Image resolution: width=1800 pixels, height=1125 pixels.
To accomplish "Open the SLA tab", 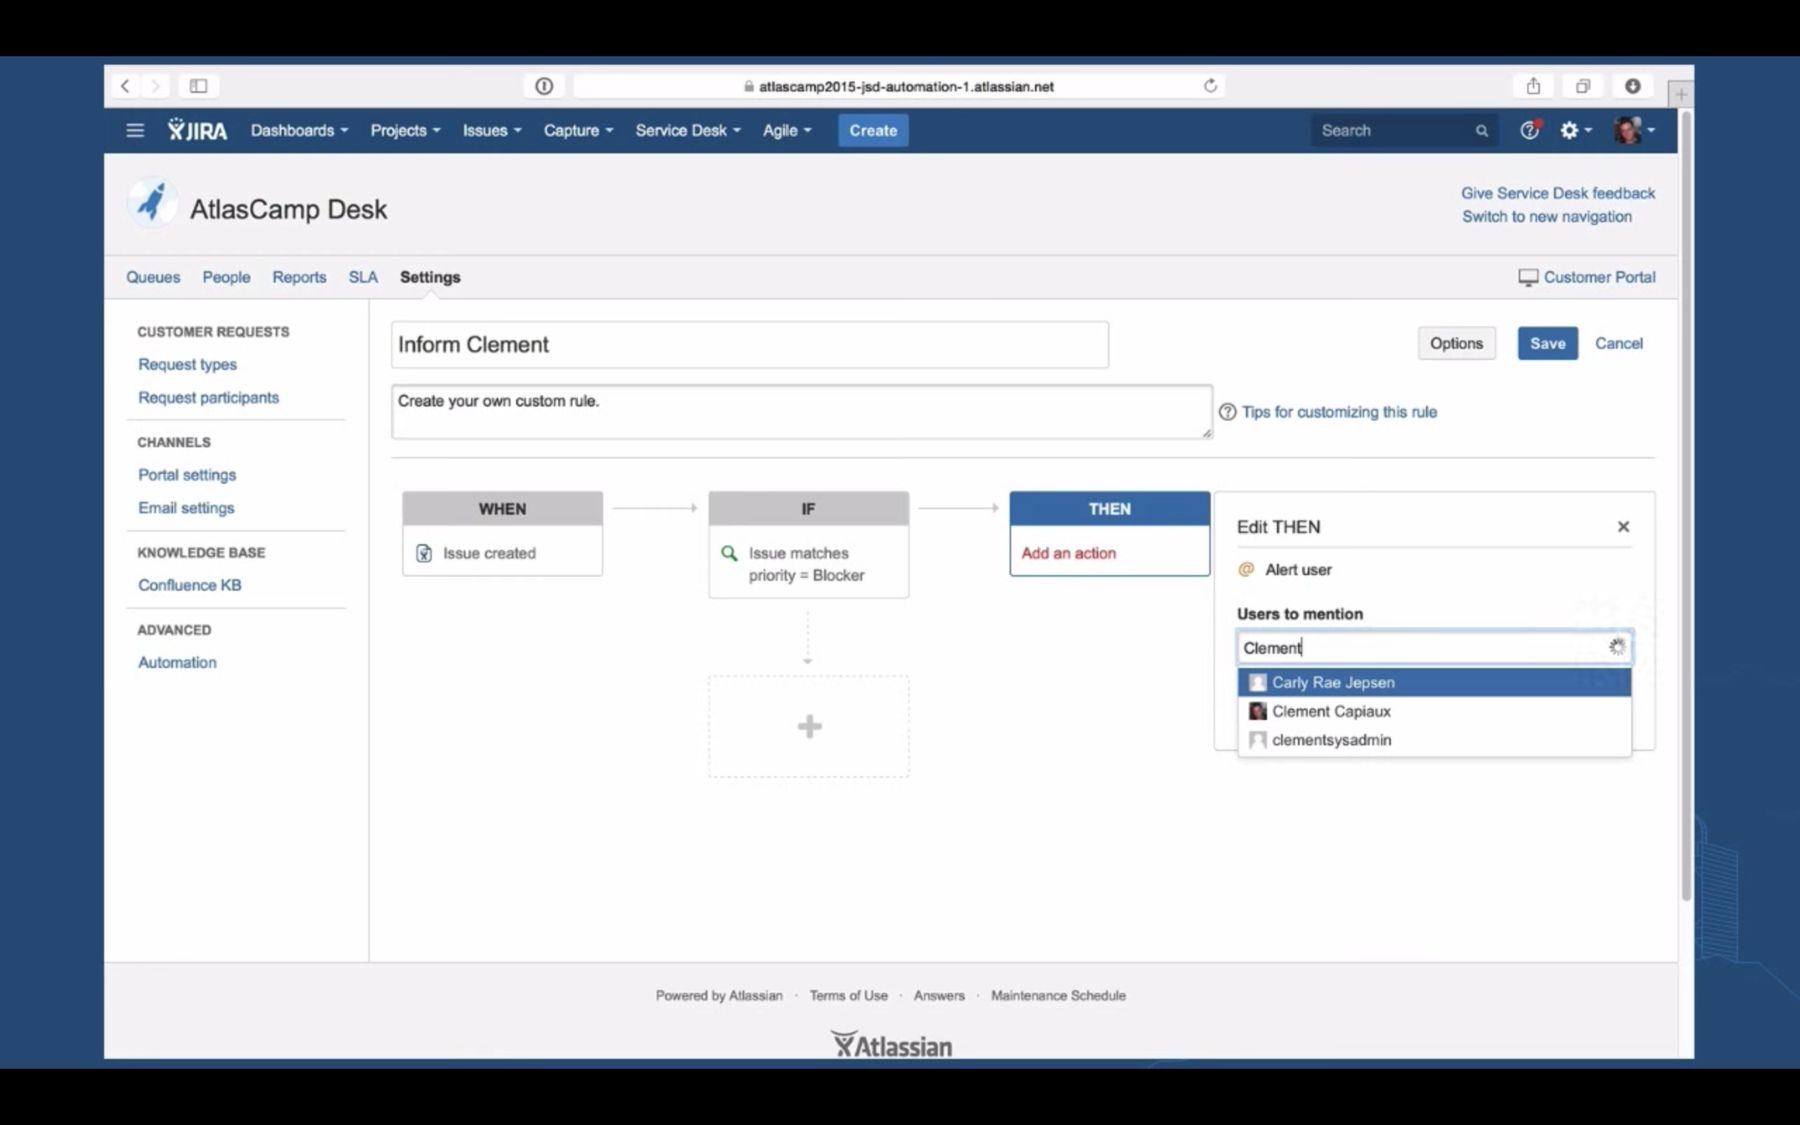I will point(363,277).
